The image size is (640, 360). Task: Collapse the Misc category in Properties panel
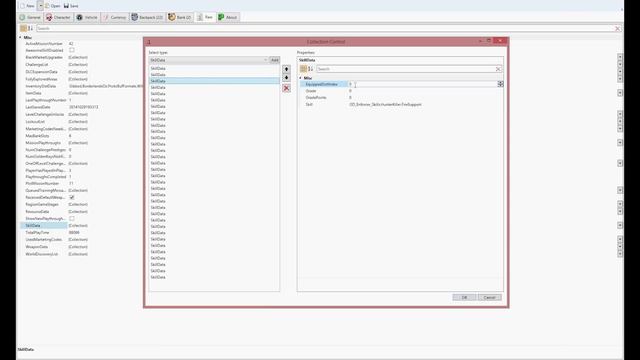300,78
